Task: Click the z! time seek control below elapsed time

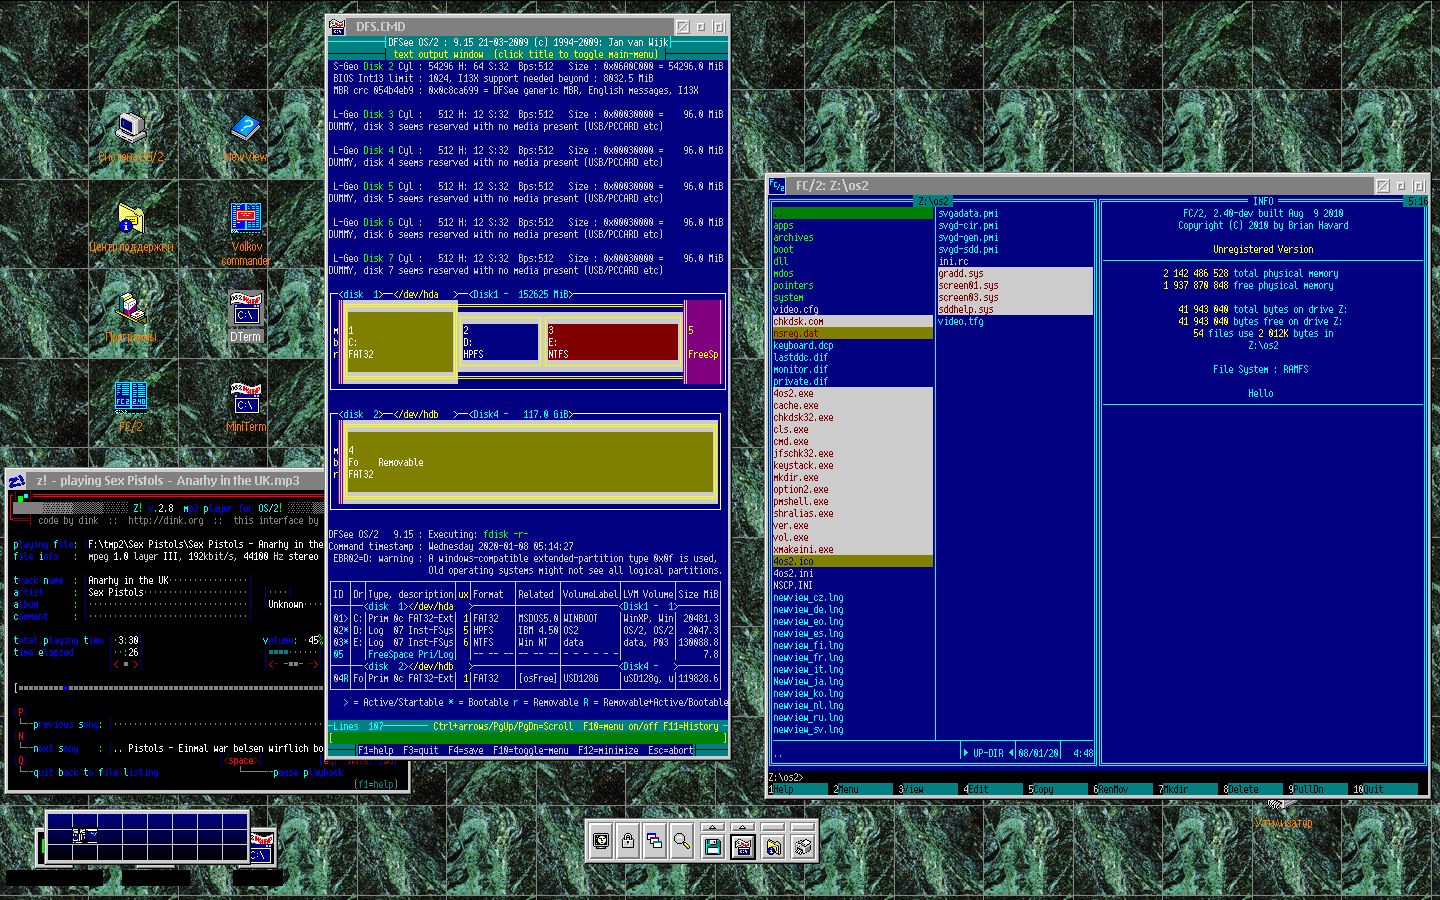Action: (x=127, y=664)
